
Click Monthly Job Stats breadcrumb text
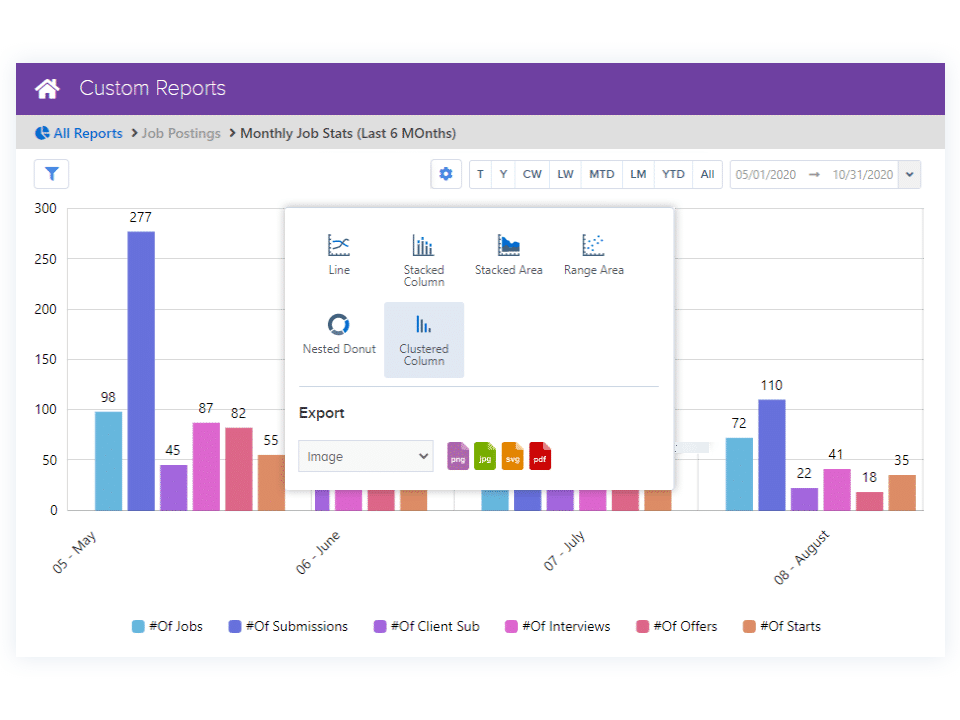pyautogui.click(x=348, y=133)
